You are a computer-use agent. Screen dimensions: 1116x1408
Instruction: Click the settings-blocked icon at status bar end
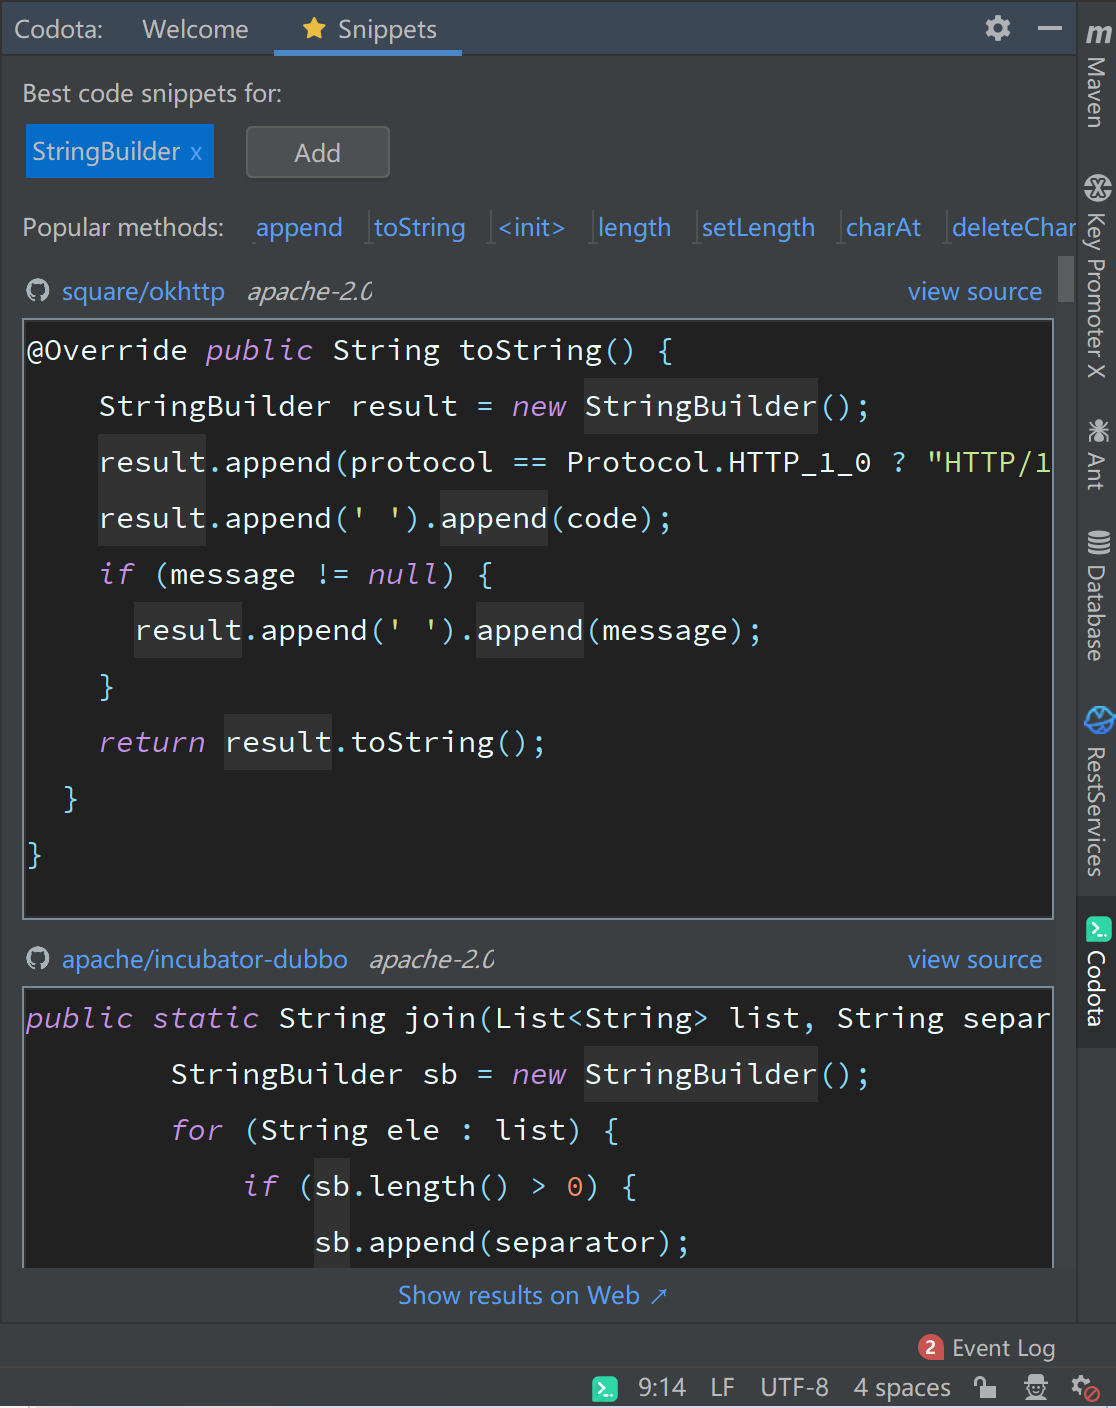coord(1085,1388)
